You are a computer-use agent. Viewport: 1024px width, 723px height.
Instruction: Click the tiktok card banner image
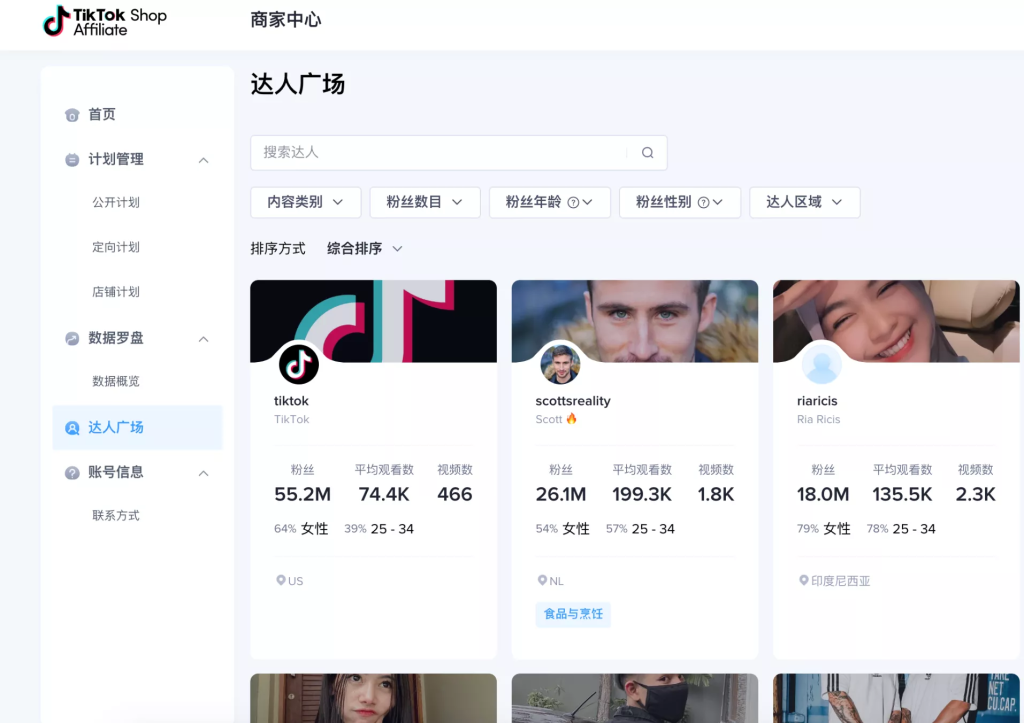(x=374, y=321)
